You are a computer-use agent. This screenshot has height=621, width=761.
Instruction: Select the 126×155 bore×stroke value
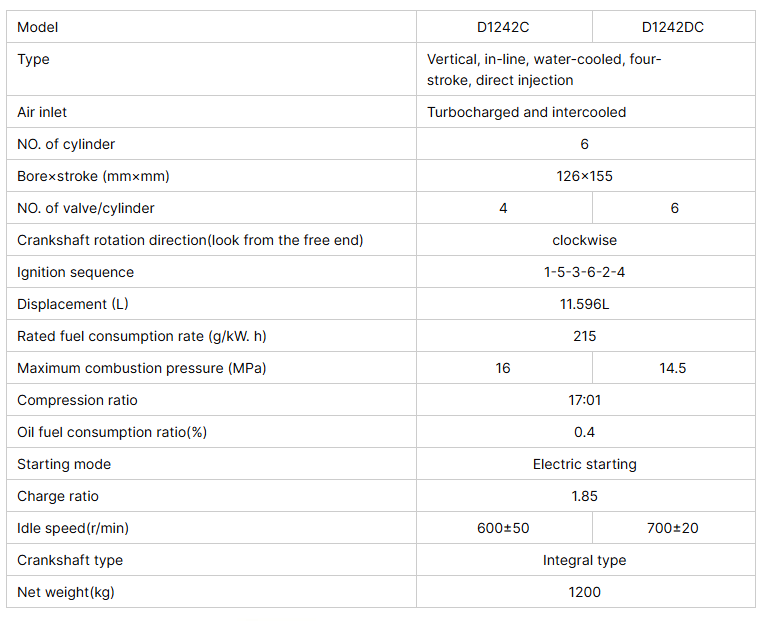pos(584,176)
